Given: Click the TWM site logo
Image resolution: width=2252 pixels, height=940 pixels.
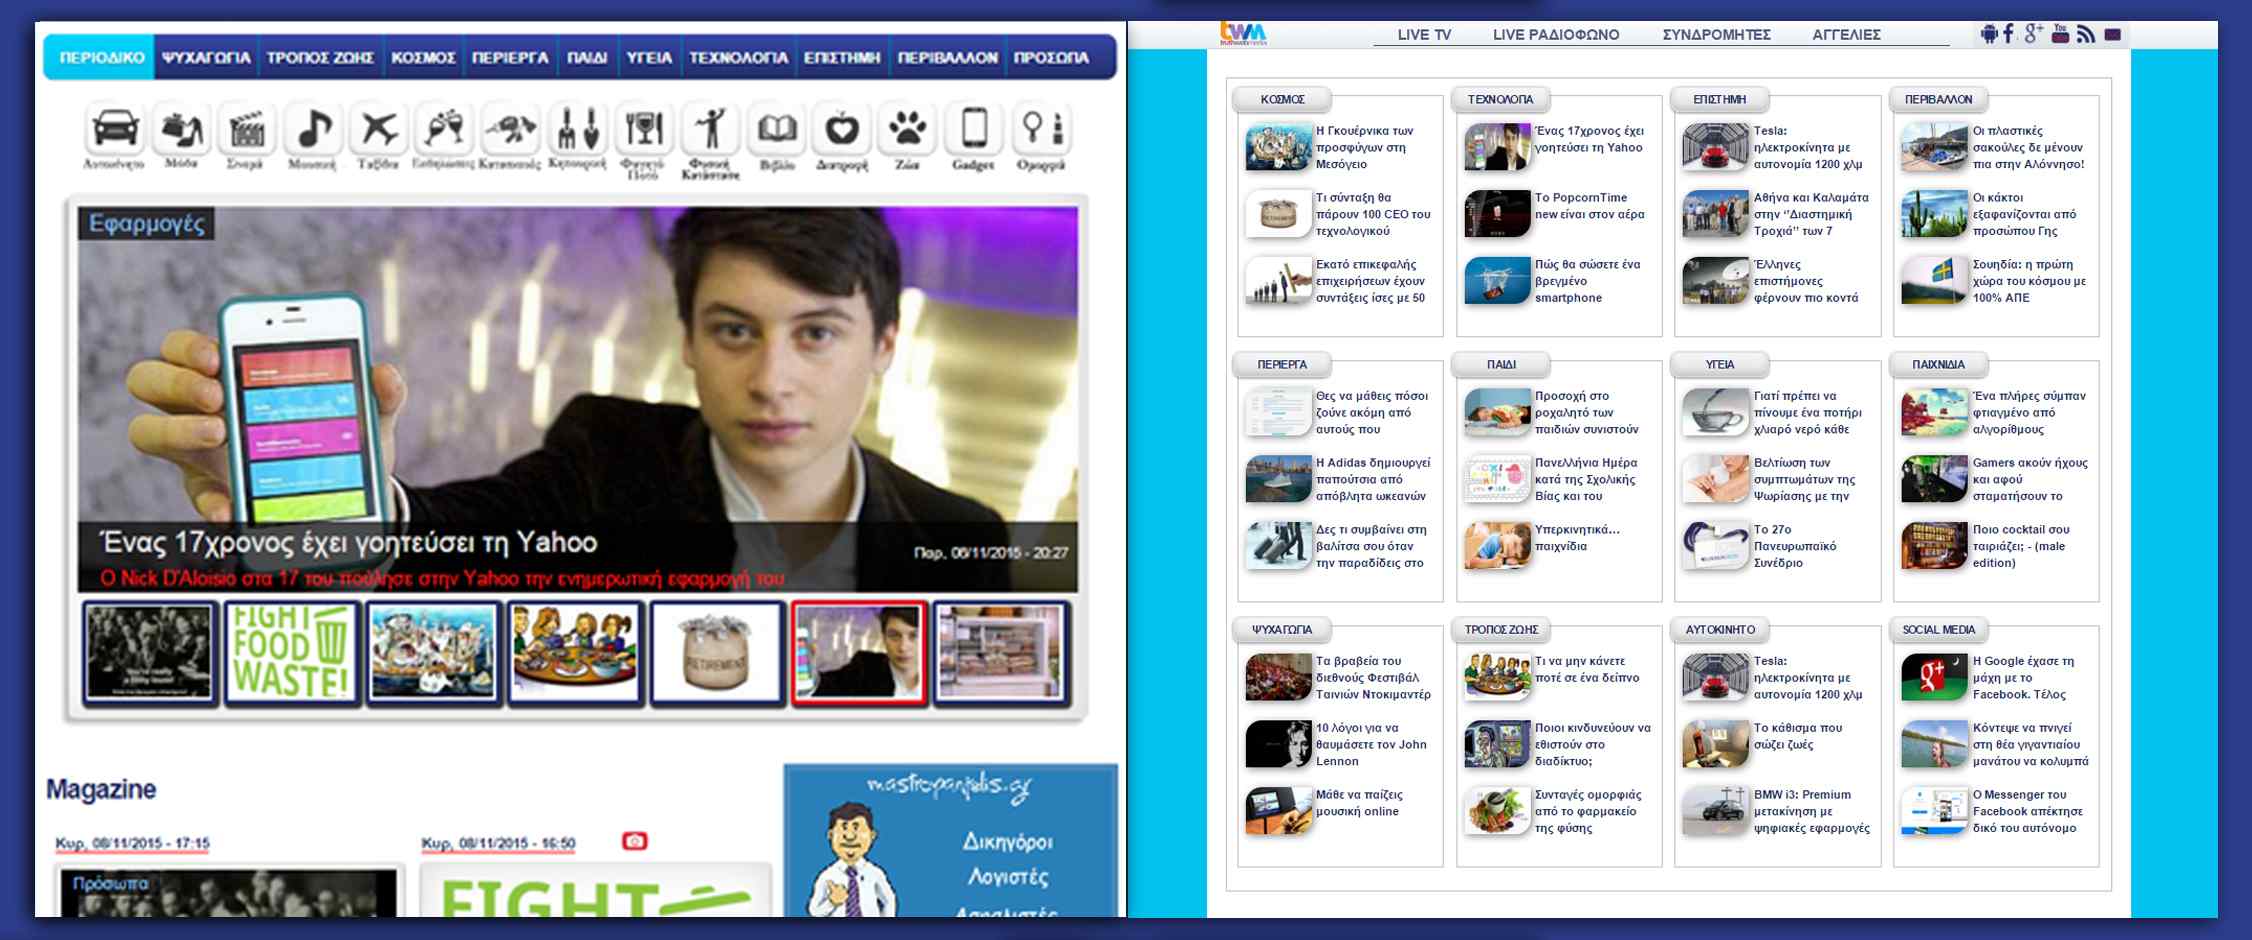Looking at the screenshot, I should (1243, 33).
